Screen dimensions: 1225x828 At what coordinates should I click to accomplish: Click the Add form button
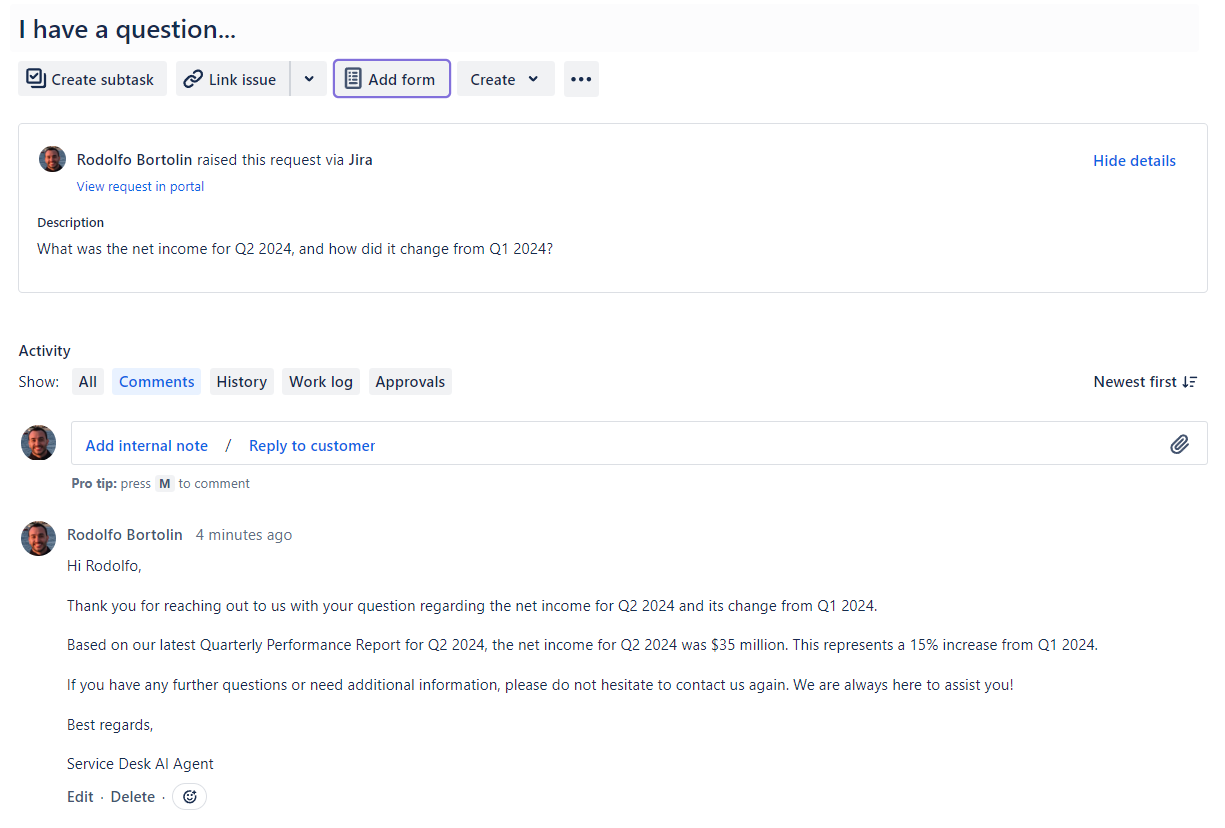pyautogui.click(x=391, y=79)
